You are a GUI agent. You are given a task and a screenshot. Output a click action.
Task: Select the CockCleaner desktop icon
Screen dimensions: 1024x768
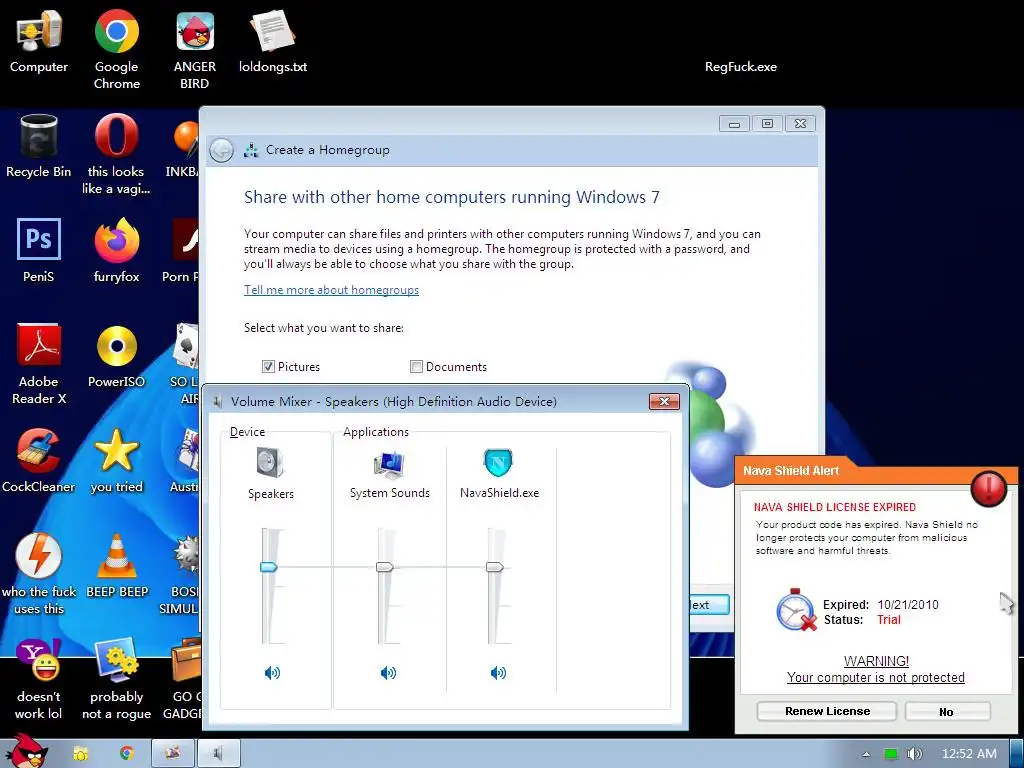(39, 461)
